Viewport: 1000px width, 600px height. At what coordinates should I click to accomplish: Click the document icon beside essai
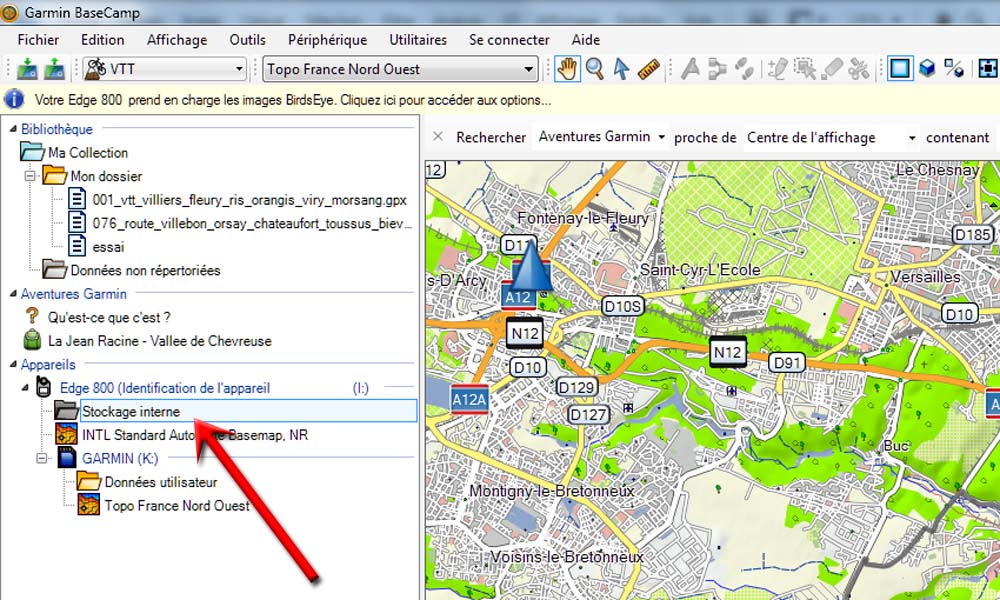[77, 246]
